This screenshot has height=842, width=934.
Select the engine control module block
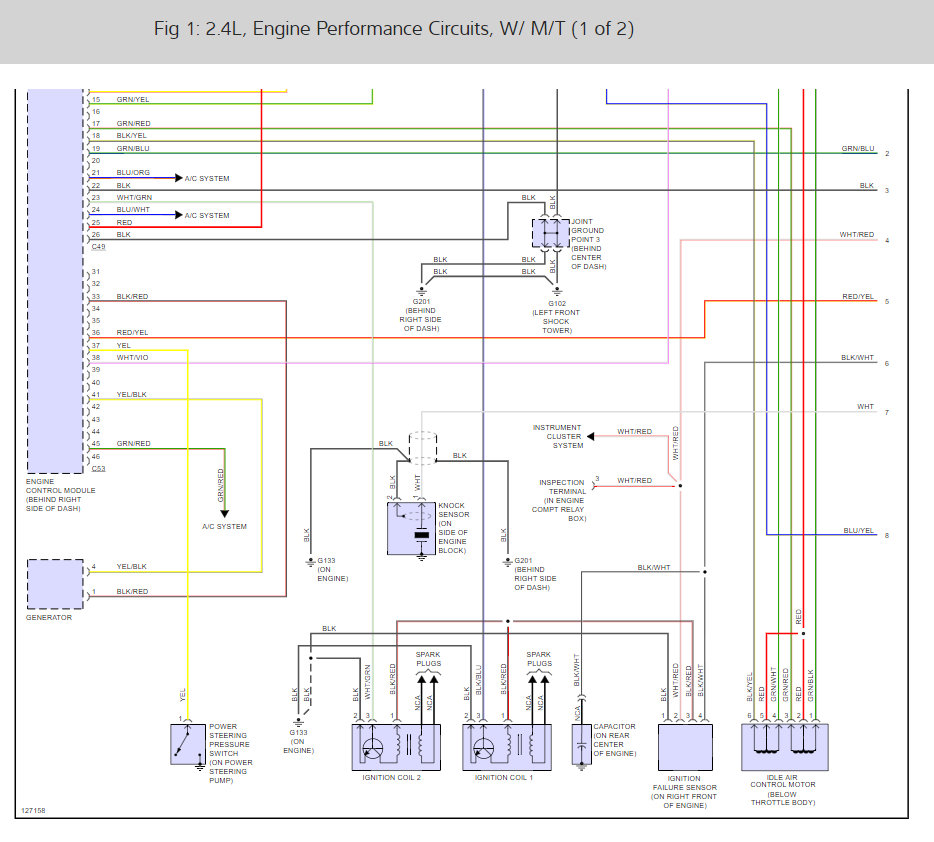point(55,281)
